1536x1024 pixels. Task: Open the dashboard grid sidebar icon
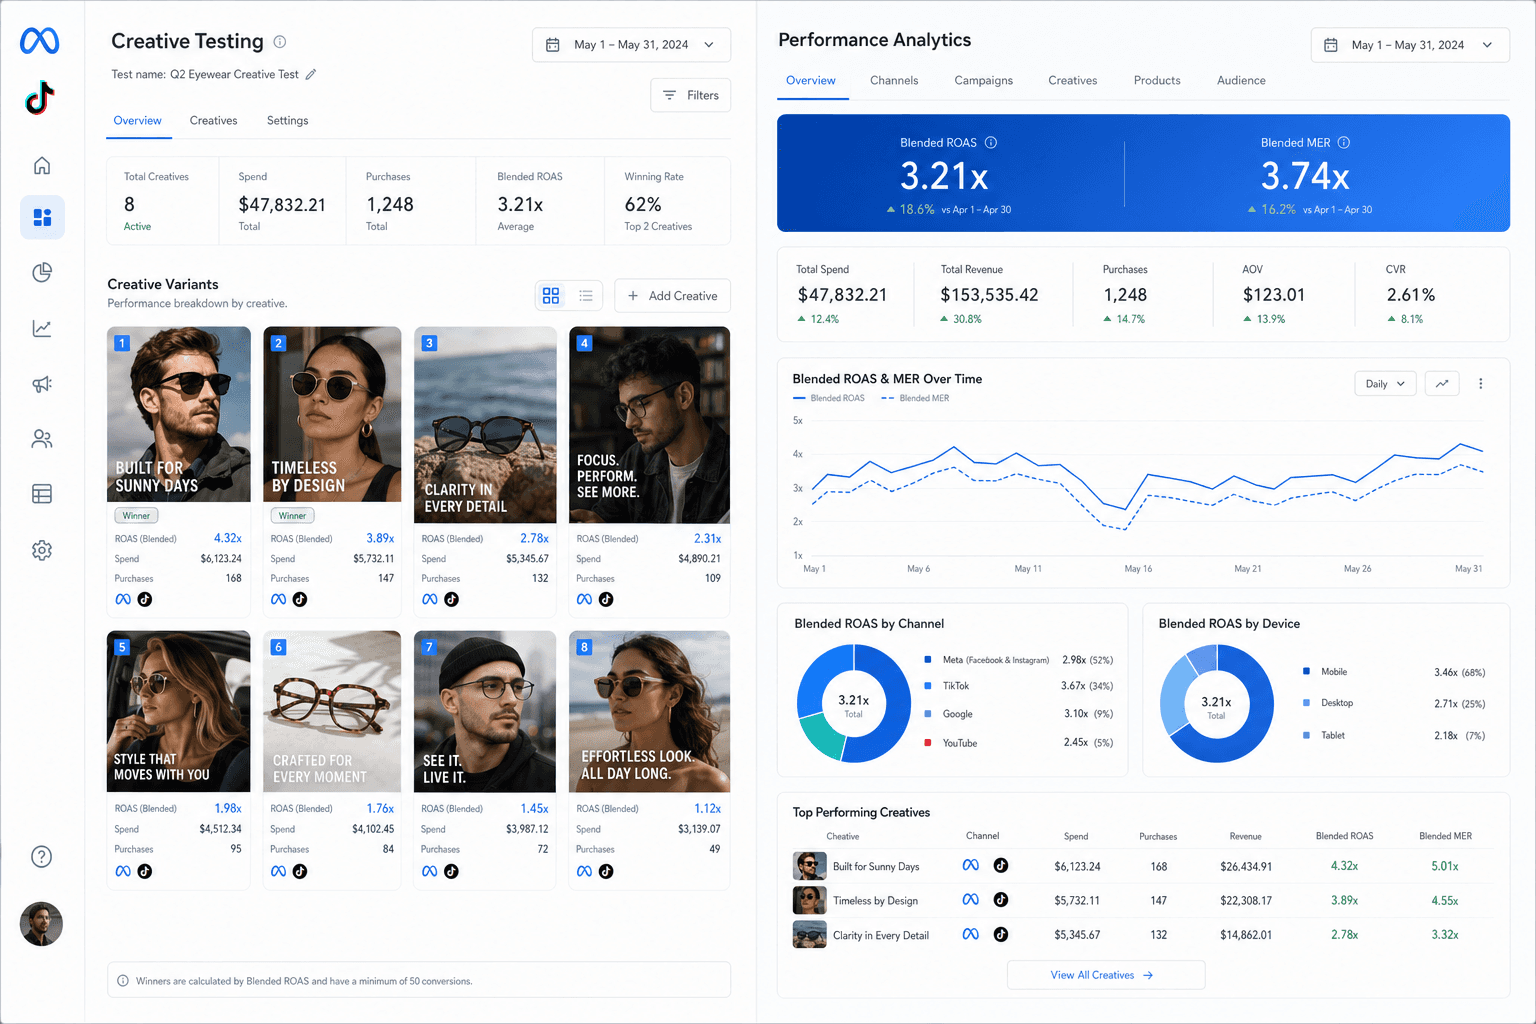(x=42, y=217)
